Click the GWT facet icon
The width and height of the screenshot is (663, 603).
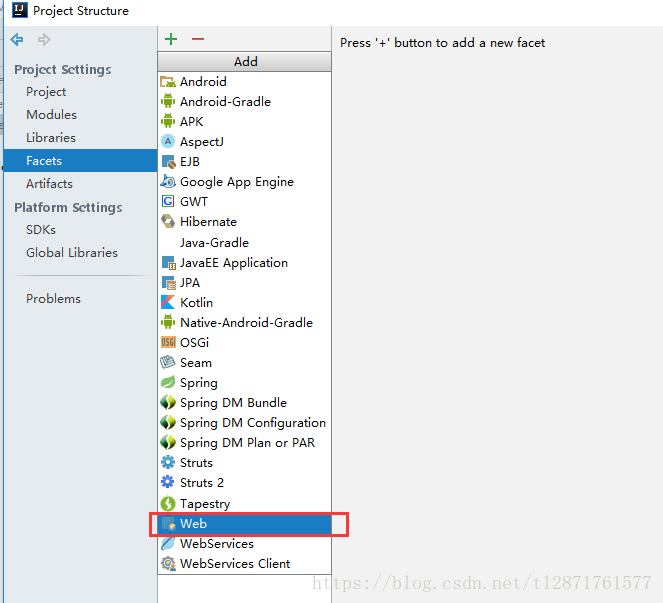pyautogui.click(x=168, y=202)
